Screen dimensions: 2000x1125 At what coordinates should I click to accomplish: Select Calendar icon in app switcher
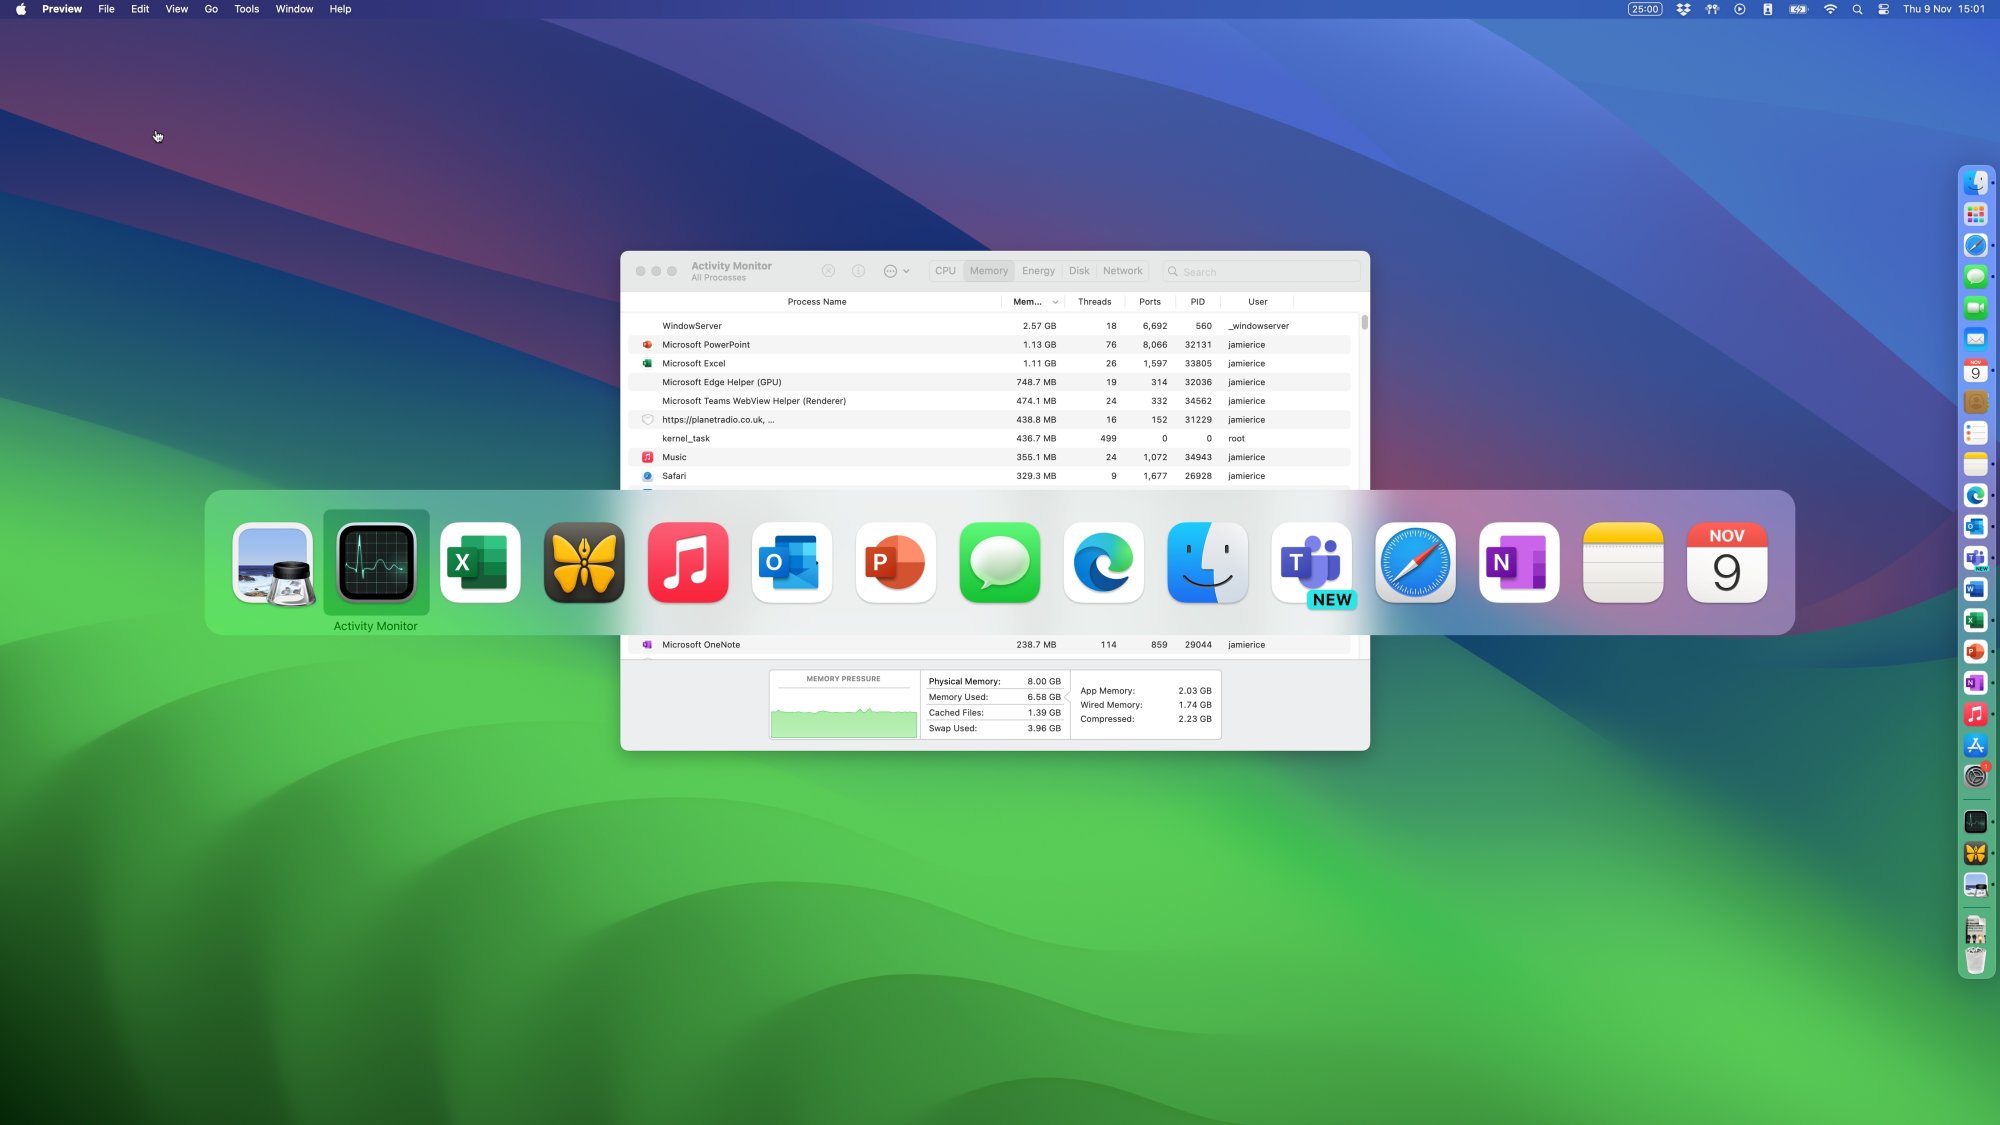pyautogui.click(x=1726, y=562)
